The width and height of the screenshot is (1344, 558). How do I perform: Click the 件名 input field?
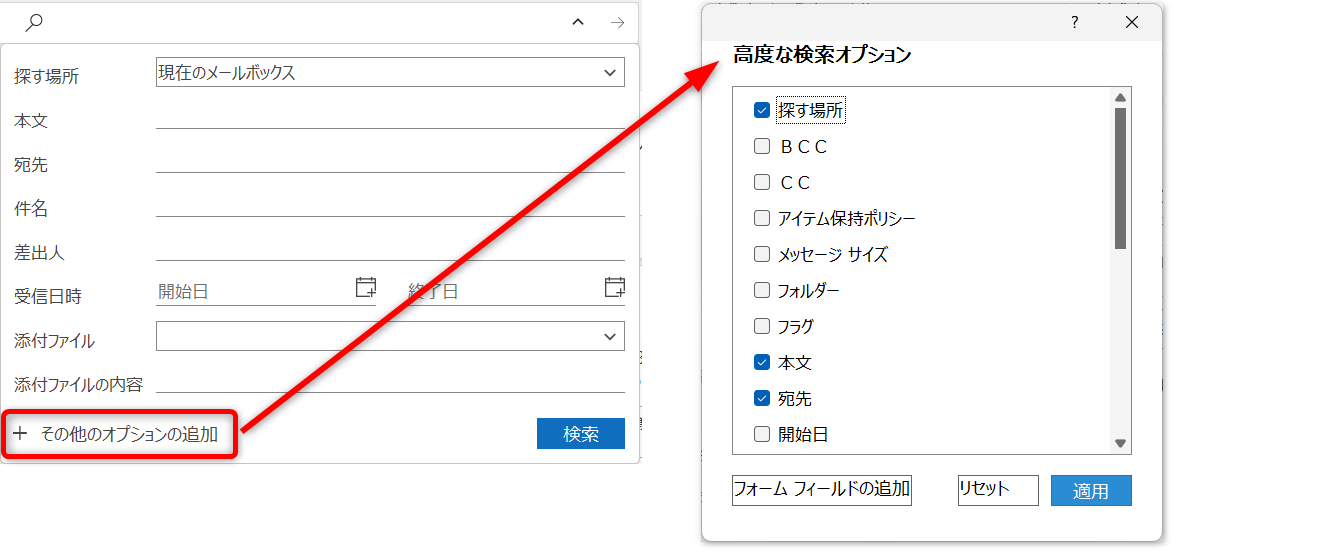point(390,206)
